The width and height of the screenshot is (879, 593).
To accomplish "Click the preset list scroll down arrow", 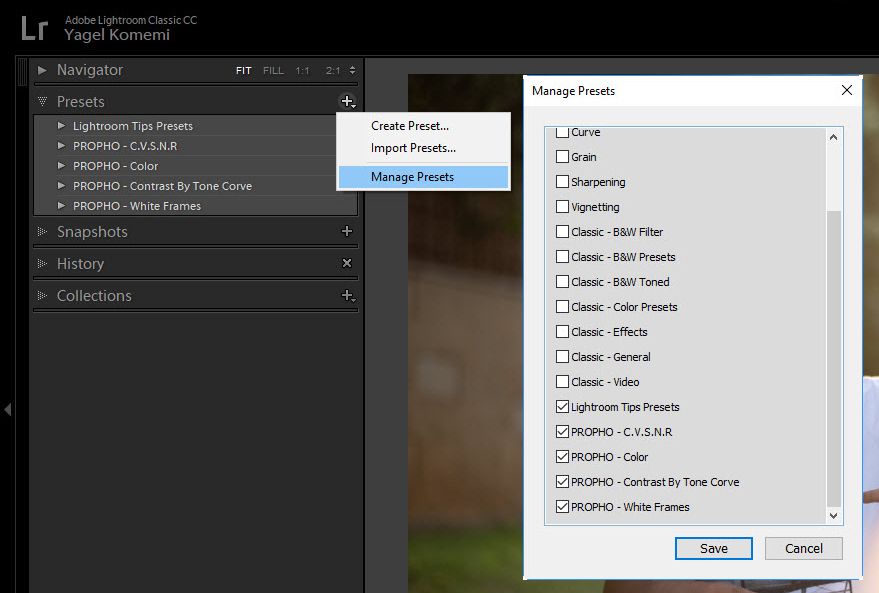I will click(x=834, y=516).
